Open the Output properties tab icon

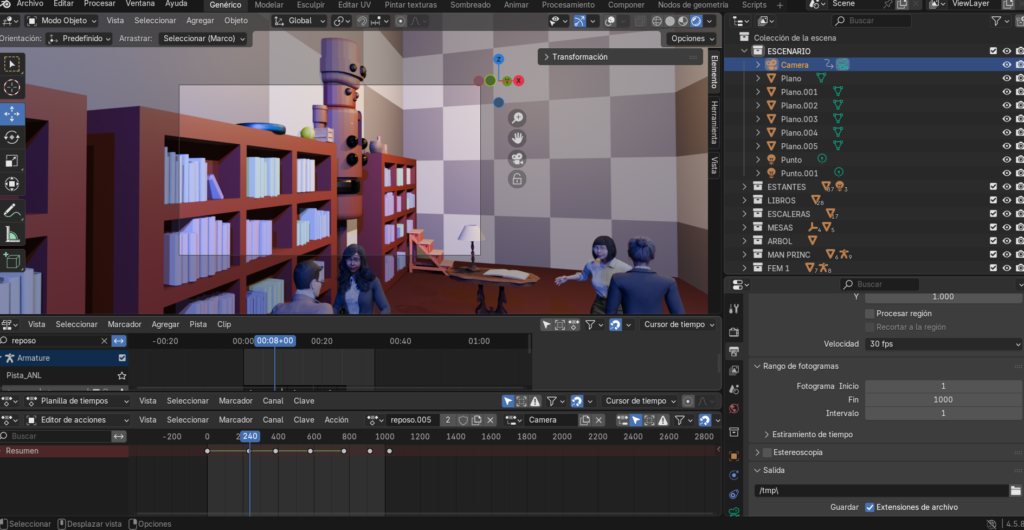click(733, 352)
